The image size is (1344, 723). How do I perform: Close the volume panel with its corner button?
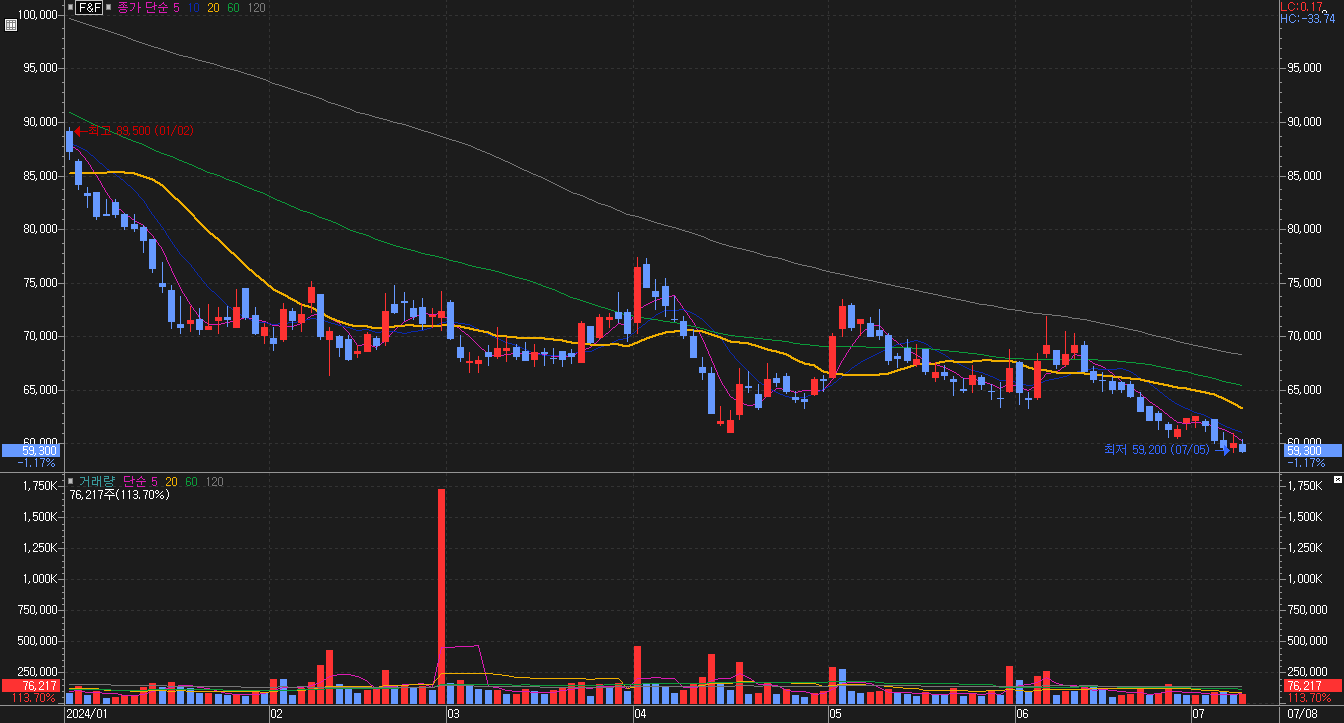click(1338, 481)
